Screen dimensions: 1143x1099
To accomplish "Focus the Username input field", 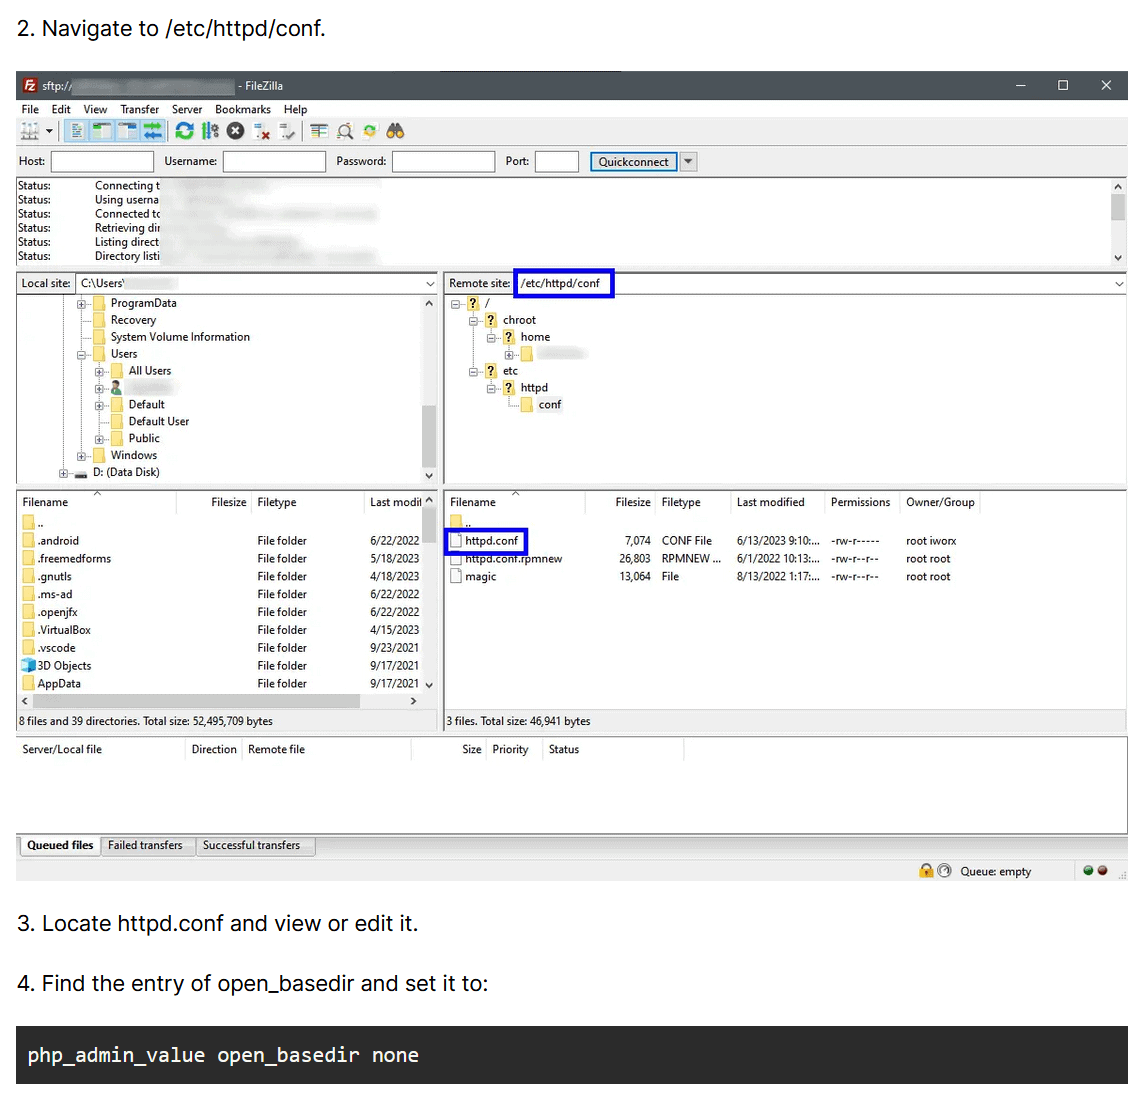I will 274,161.
